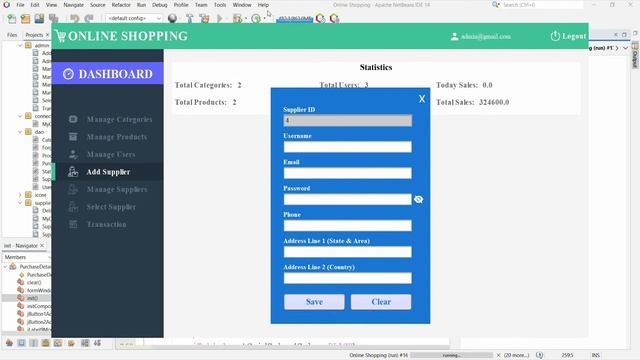The height and width of the screenshot is (360, 640).
Task: Click the Add Supplier sidebar item
Action: coord(108,172)
